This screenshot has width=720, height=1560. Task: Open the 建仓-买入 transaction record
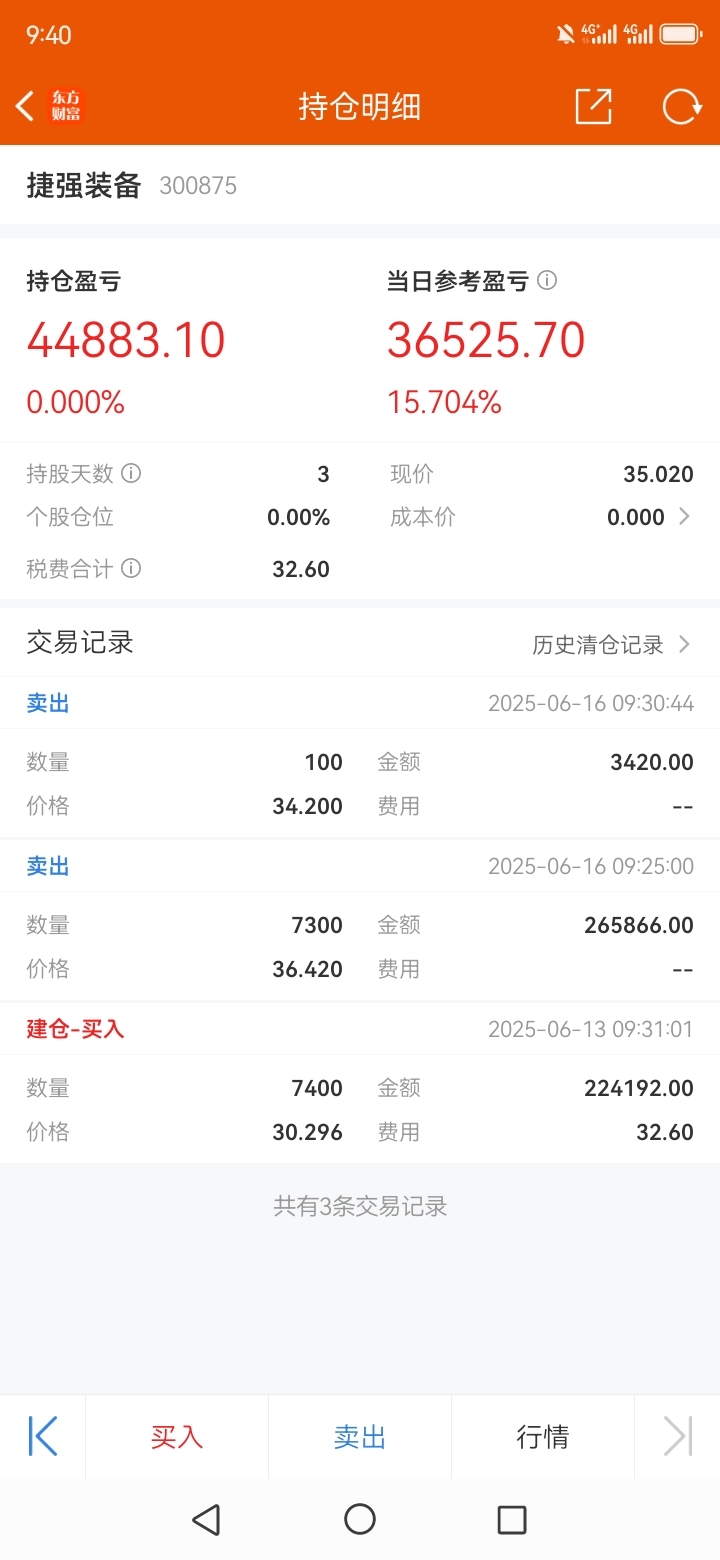(x=360, y=1083)
